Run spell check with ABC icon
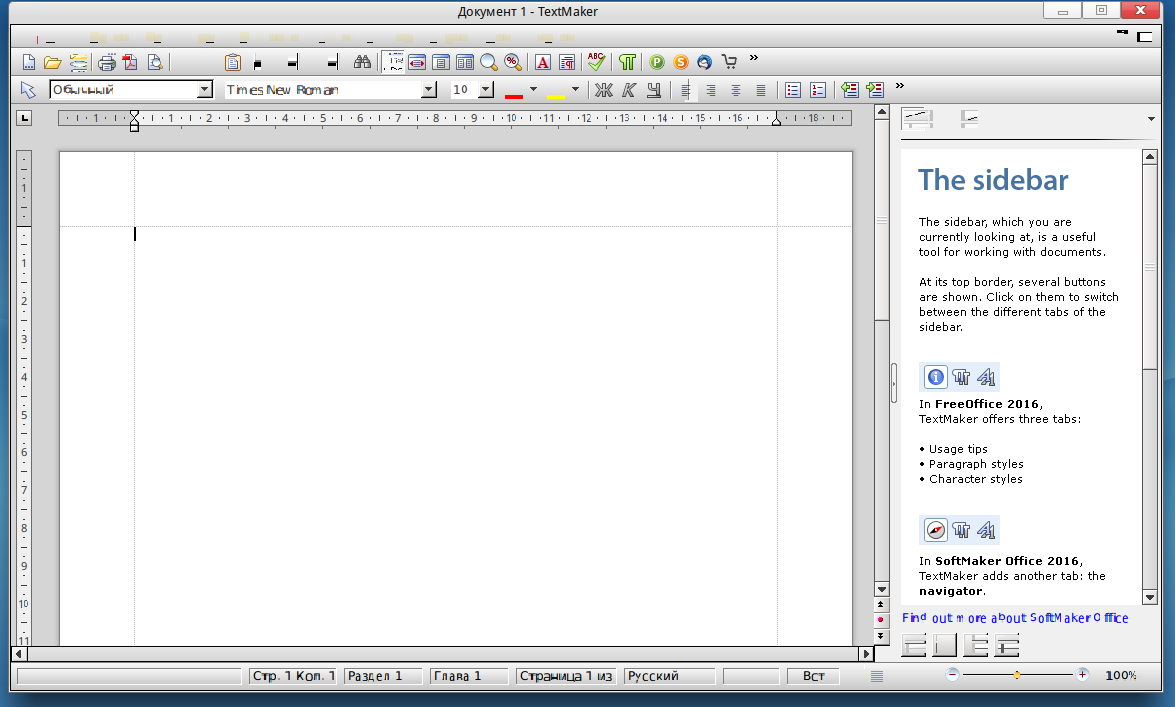The width and height of the screenshot is (1175, 707). pos(596,62)
